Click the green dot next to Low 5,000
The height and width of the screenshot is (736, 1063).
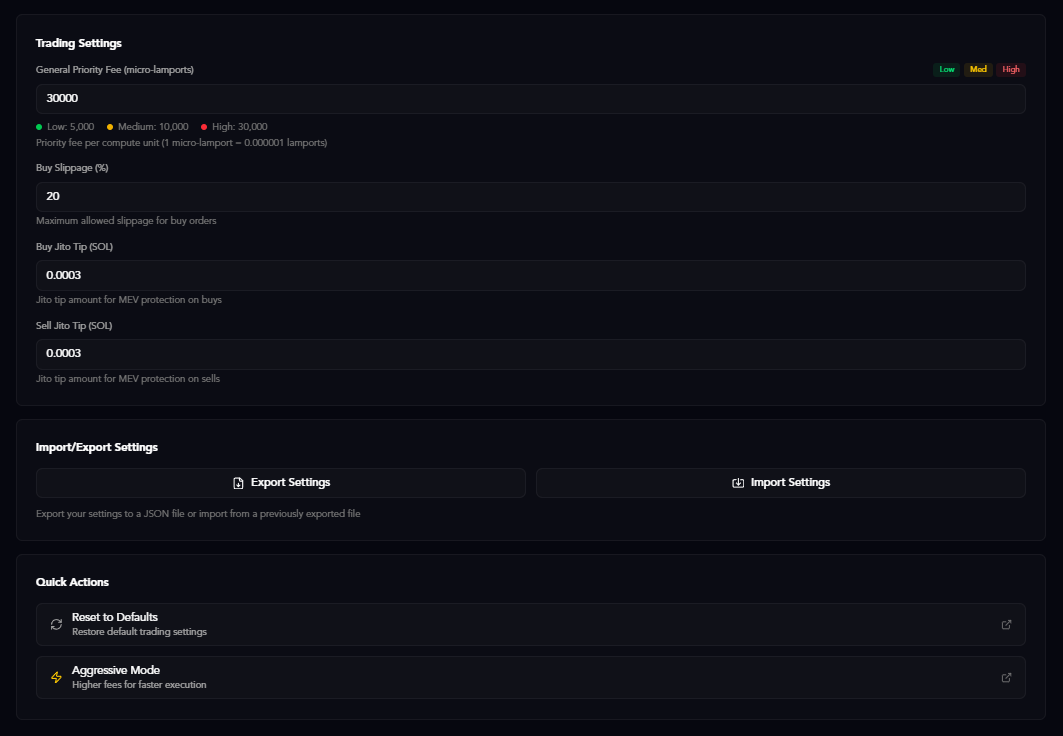tap(38, 127)
